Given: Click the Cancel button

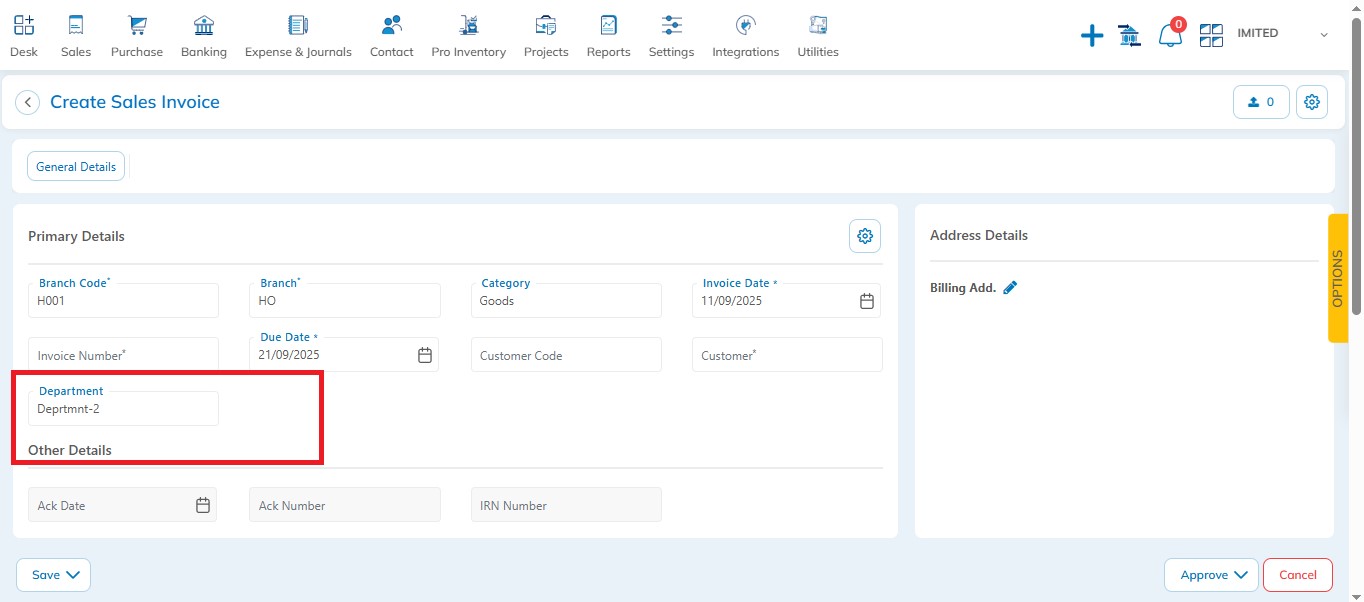Looking at the screenshot, I should 1297,575.
